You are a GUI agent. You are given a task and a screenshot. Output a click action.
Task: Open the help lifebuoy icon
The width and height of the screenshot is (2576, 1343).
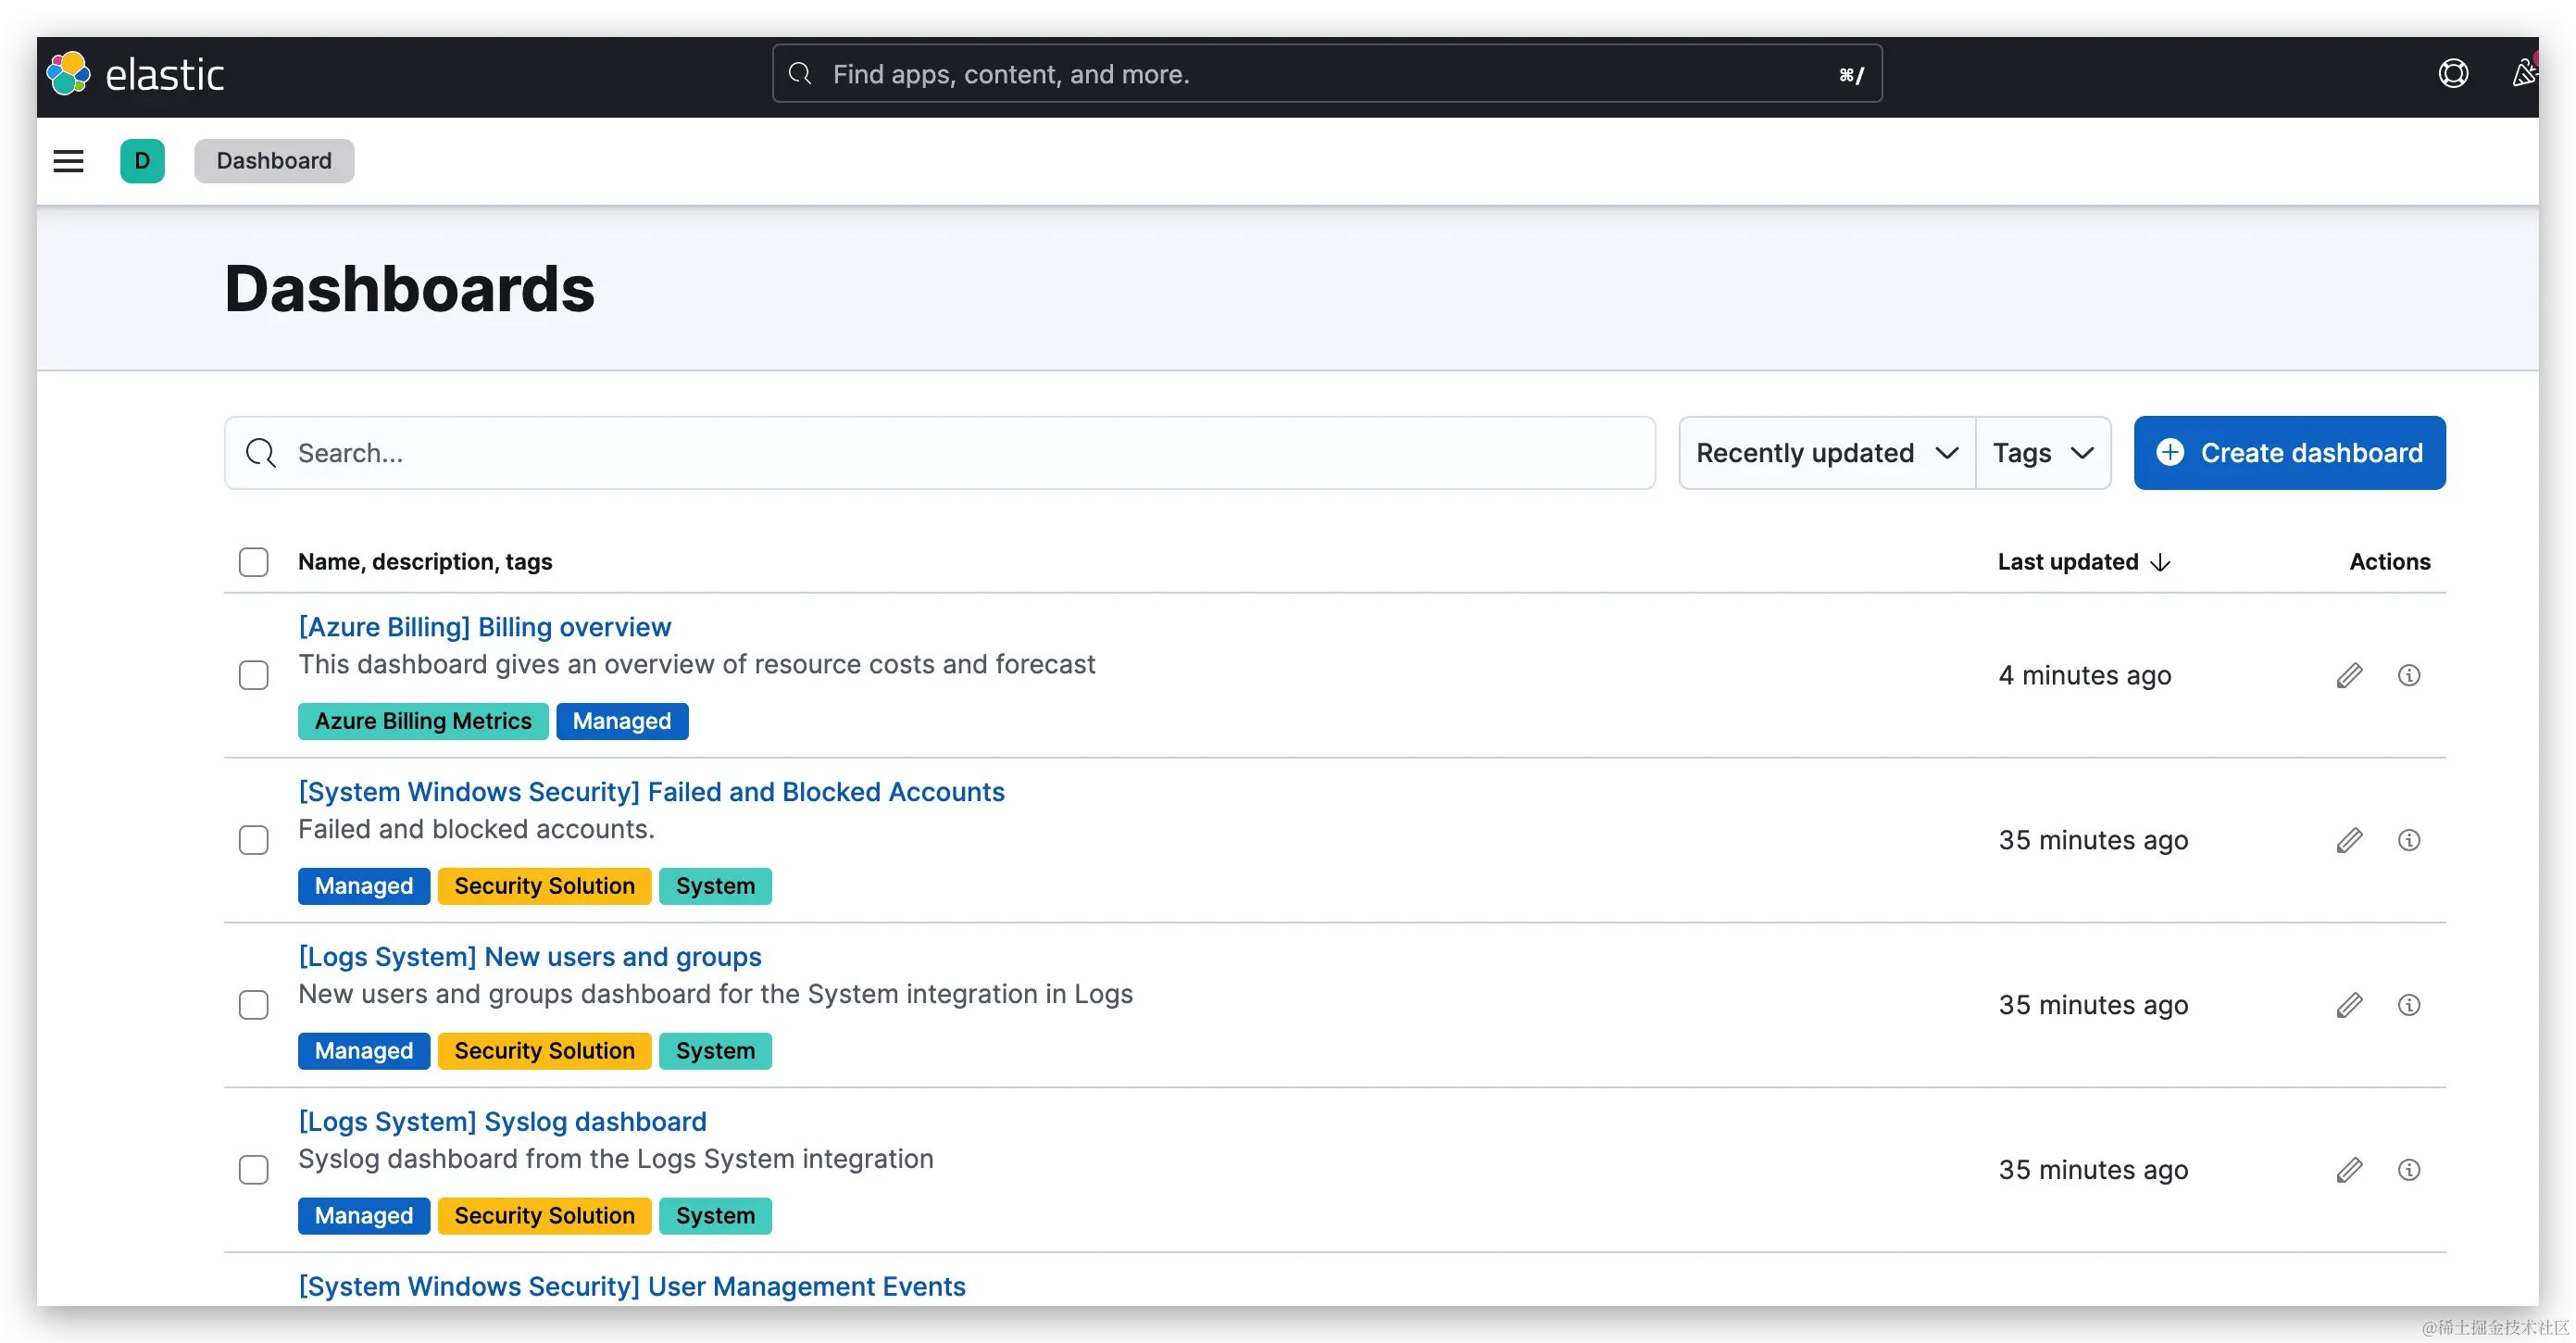pyautogui.click(x=2453, y=74)
